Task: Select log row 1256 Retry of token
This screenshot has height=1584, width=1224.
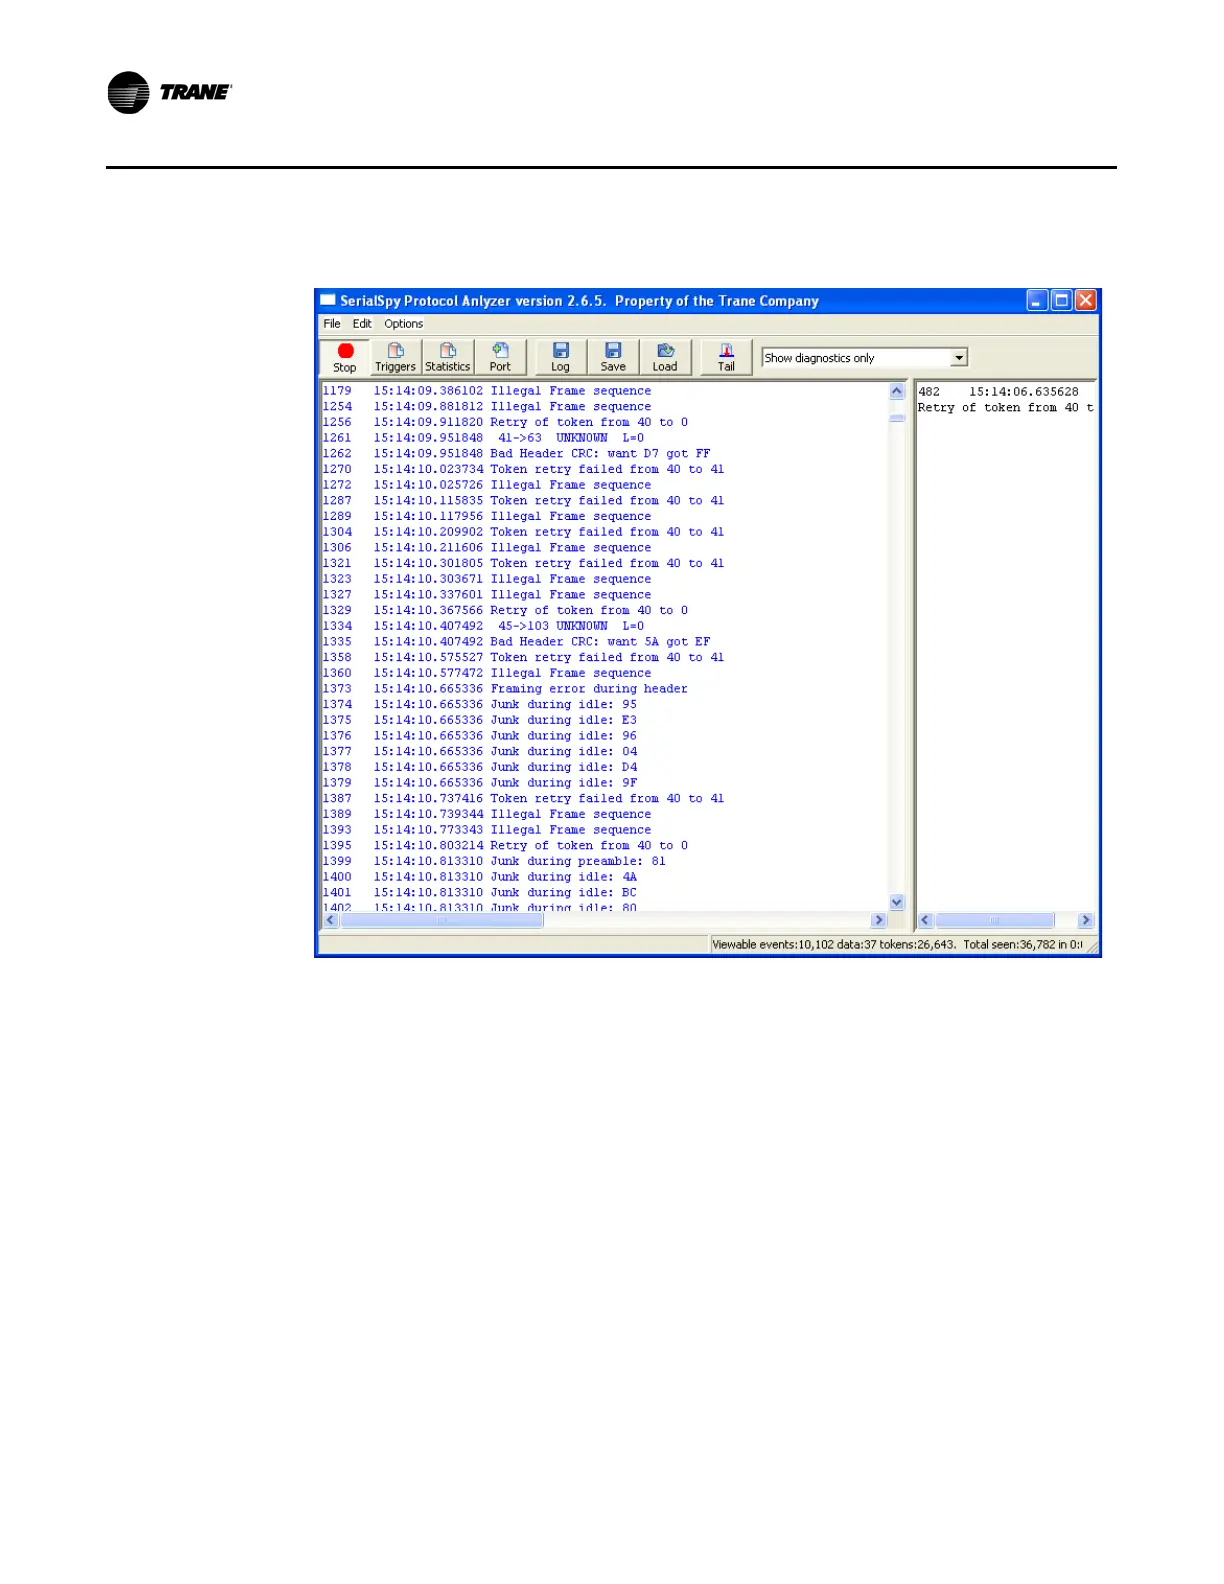Action: [505, 422]
